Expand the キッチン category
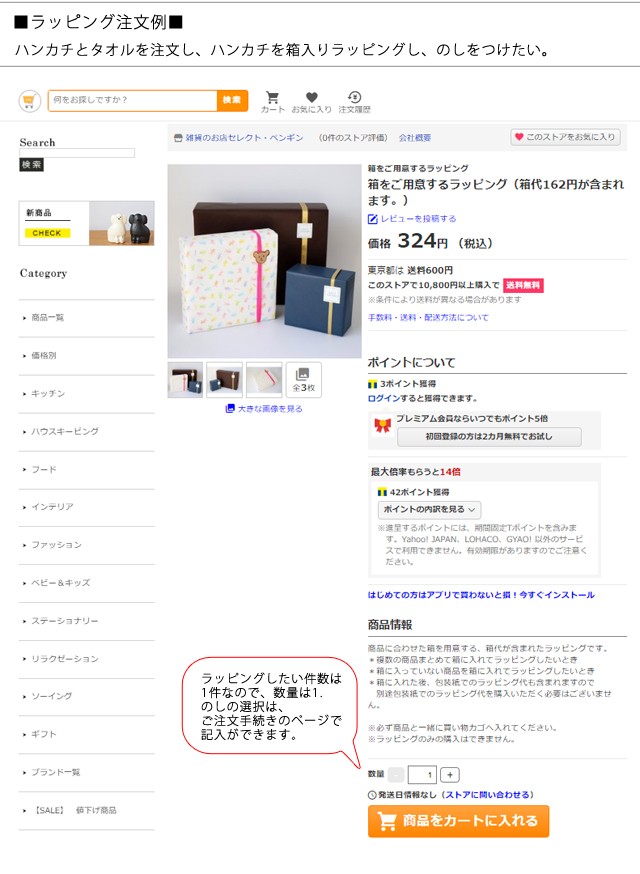Image resolution: width=640 pixels, height=874 pixels. pos(48,394)
